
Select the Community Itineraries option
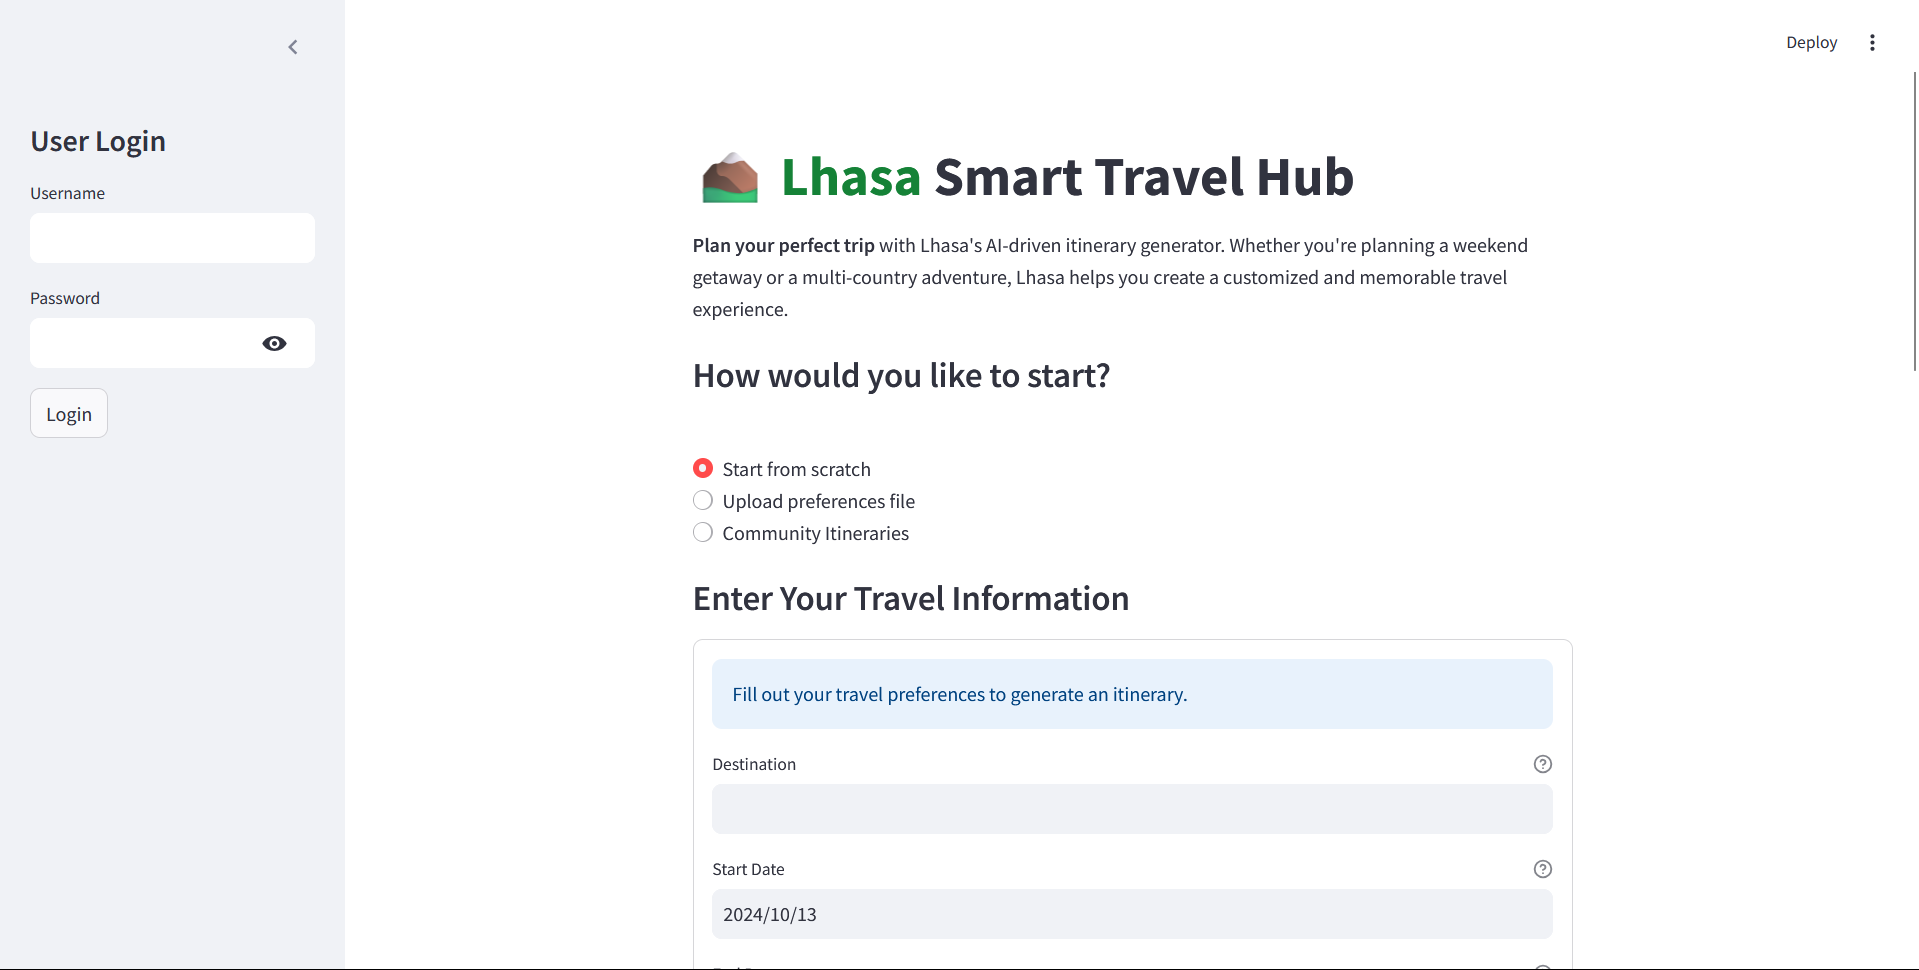pos(801,533)
